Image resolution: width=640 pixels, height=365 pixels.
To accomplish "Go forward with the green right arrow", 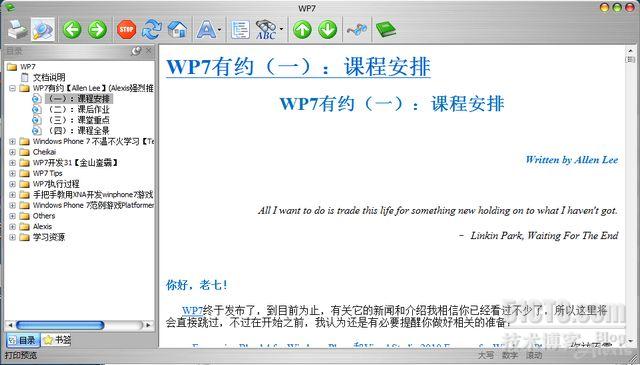I will [98, 30].
